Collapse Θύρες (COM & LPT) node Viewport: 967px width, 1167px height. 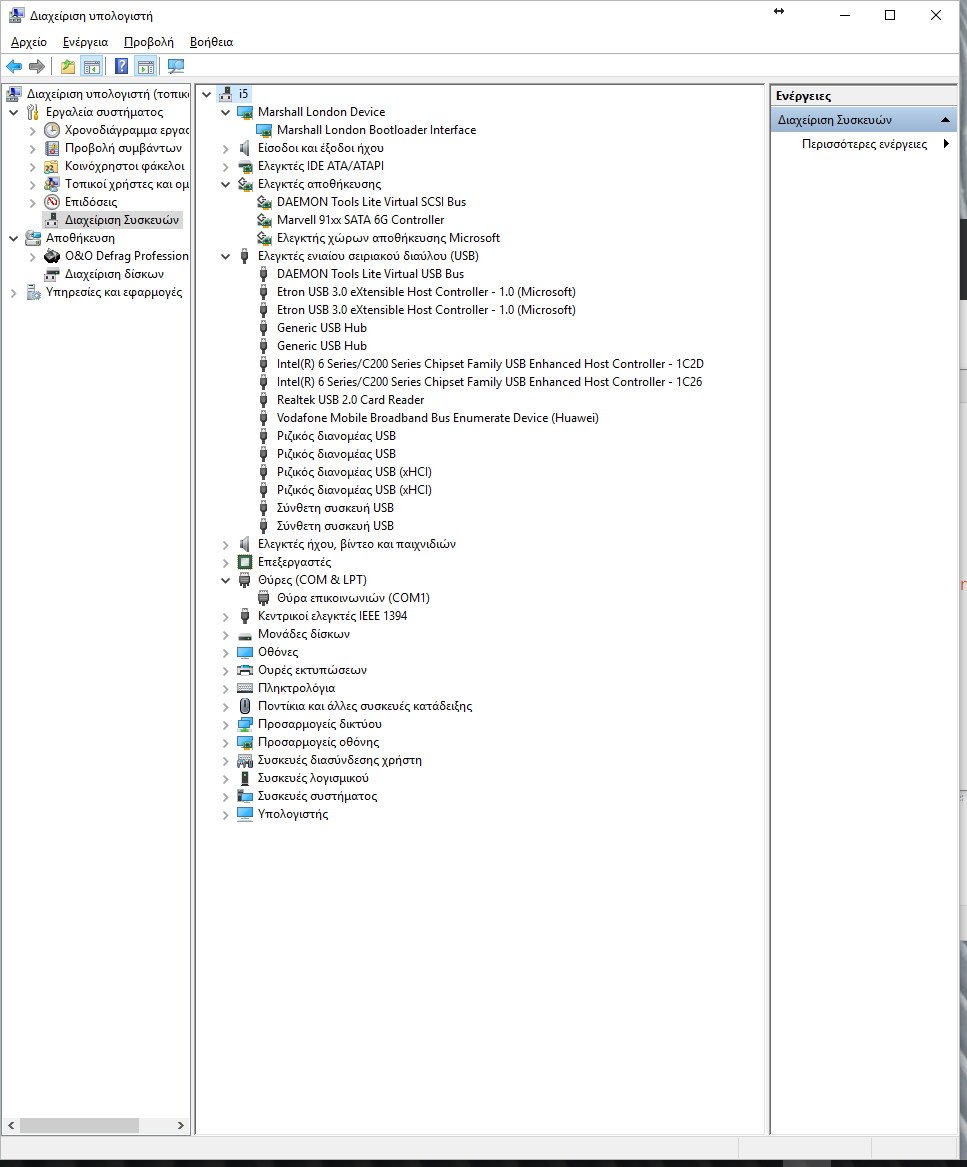[x=226, y=581]
